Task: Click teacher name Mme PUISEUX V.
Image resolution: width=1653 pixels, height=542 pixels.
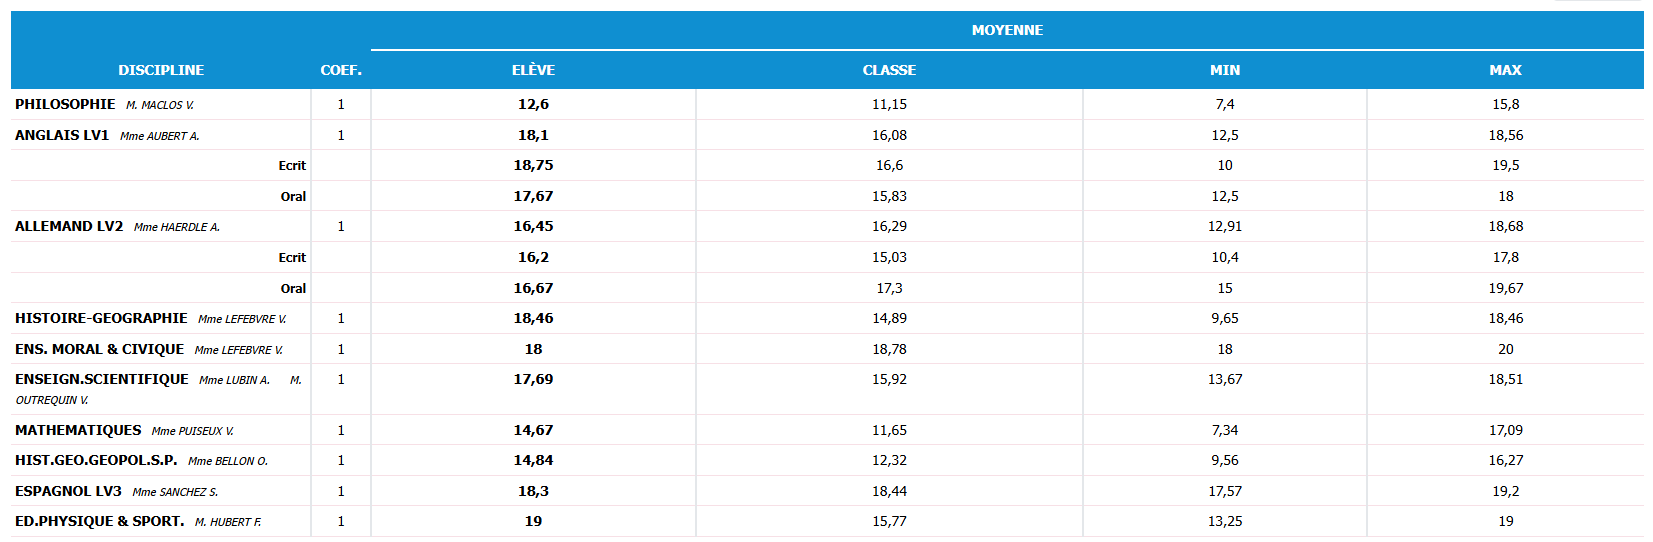Action: click(x=192, y=431)
